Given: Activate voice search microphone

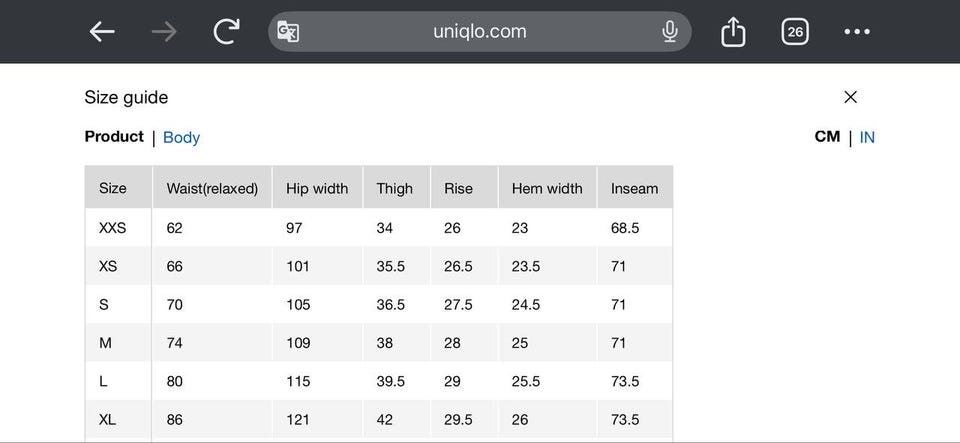Looking at the screenshot, I should (x=670, y=32).
